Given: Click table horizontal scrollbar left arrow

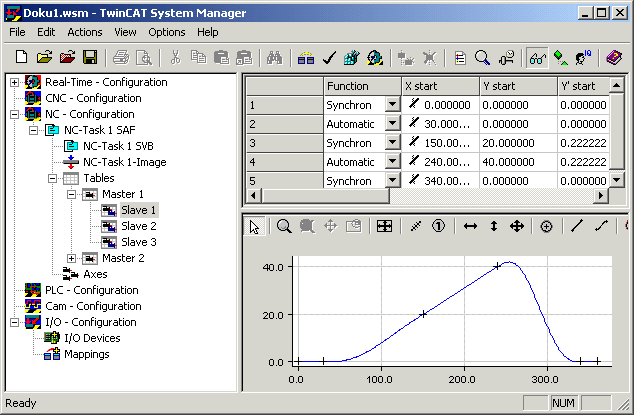Looking at the screenshot, I should click(254, 196).
